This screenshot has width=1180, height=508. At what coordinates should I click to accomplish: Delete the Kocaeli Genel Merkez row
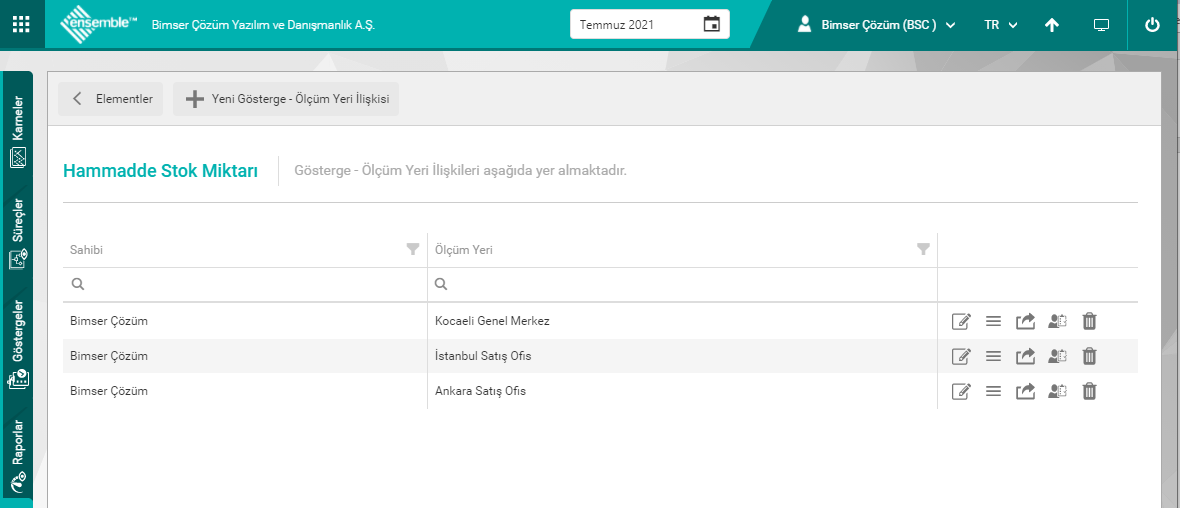click(x=1090, y=322)
